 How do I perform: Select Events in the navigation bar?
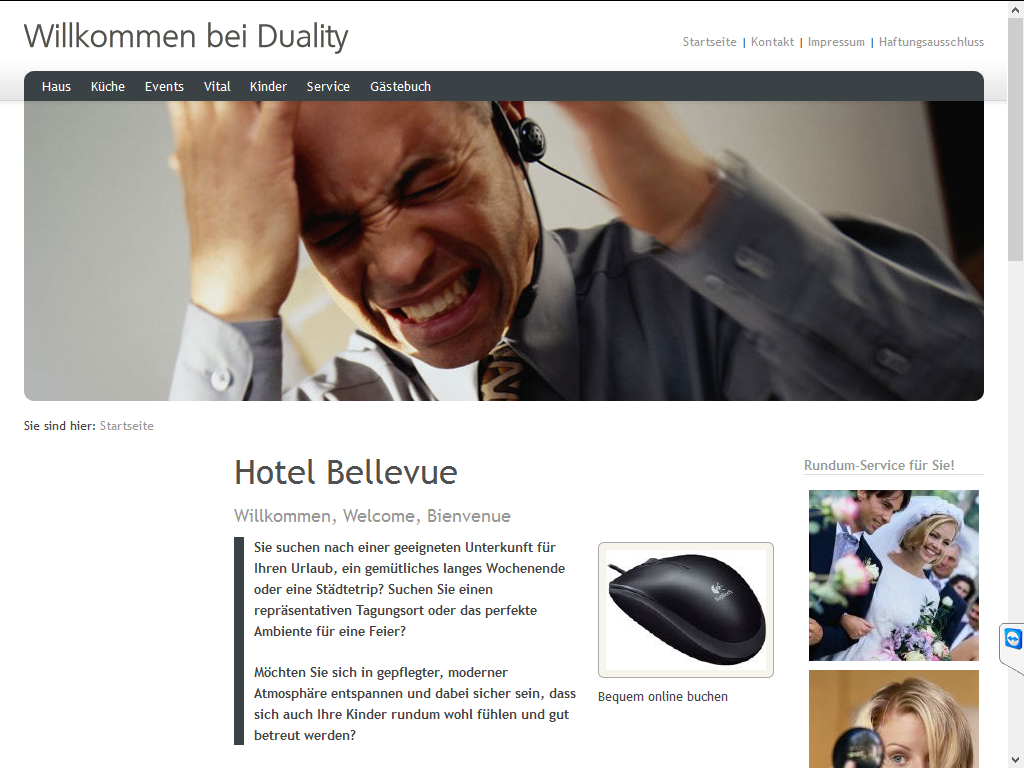[x=164, y=86]
